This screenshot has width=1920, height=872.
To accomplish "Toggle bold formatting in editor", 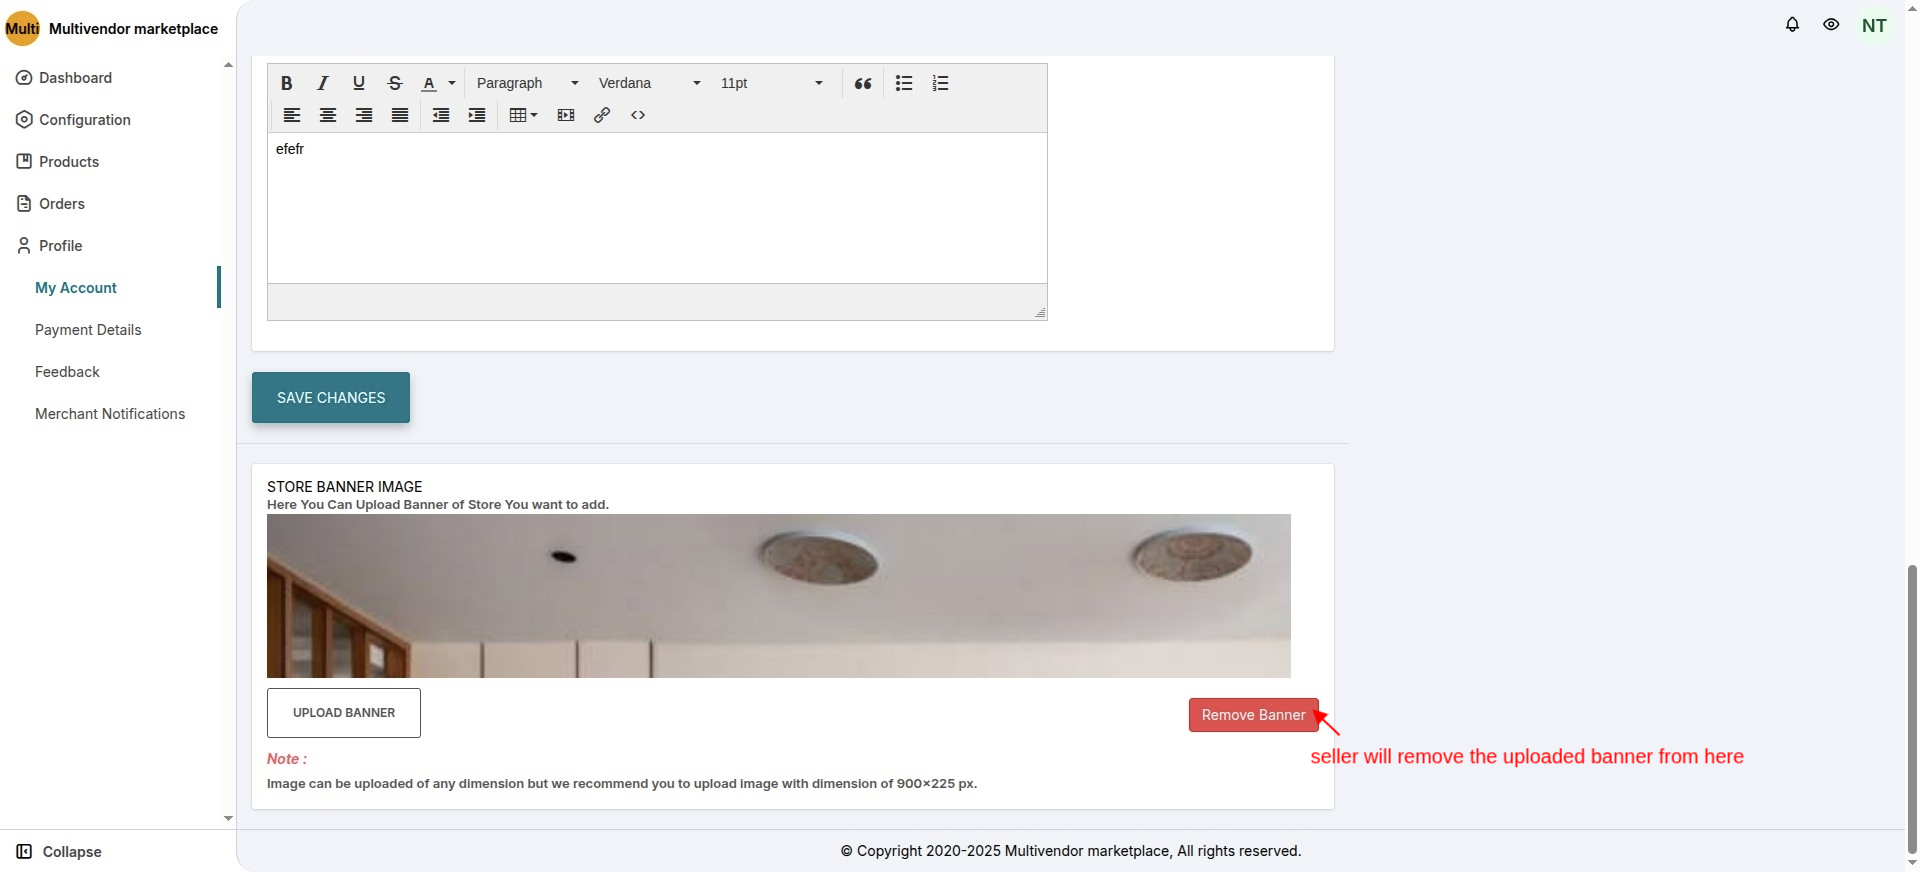I will pos(287,83).
